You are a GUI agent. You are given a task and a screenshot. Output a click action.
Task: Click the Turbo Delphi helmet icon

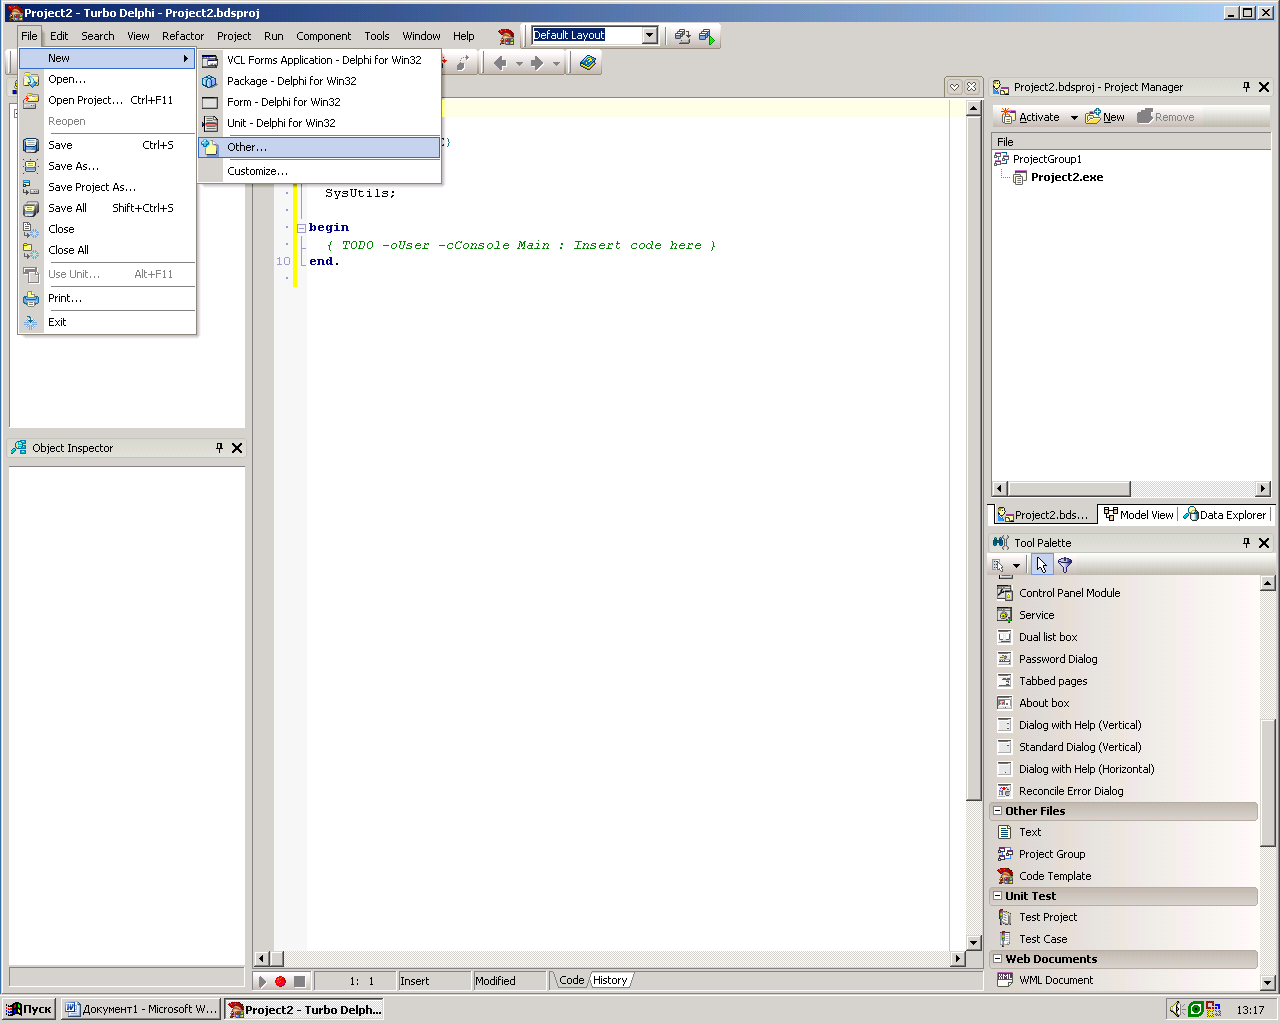point(507,36)
